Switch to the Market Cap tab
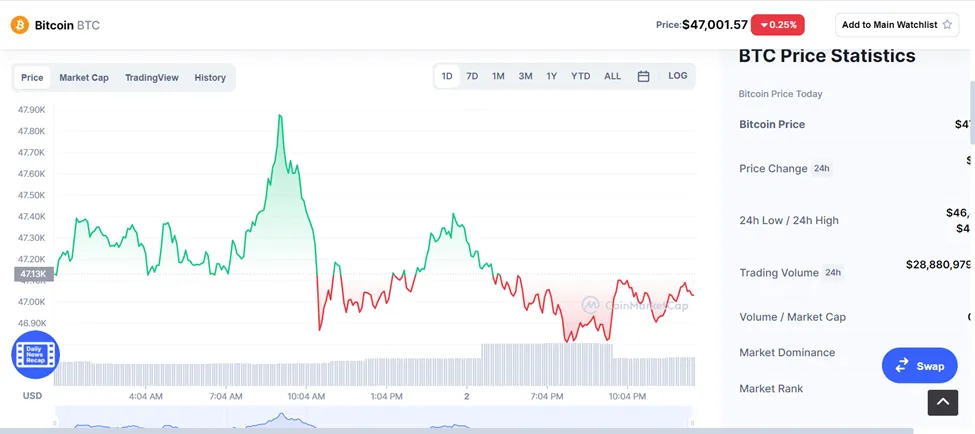Image resolution: width=975 pixels, height=434 pixels. point(84,78)
